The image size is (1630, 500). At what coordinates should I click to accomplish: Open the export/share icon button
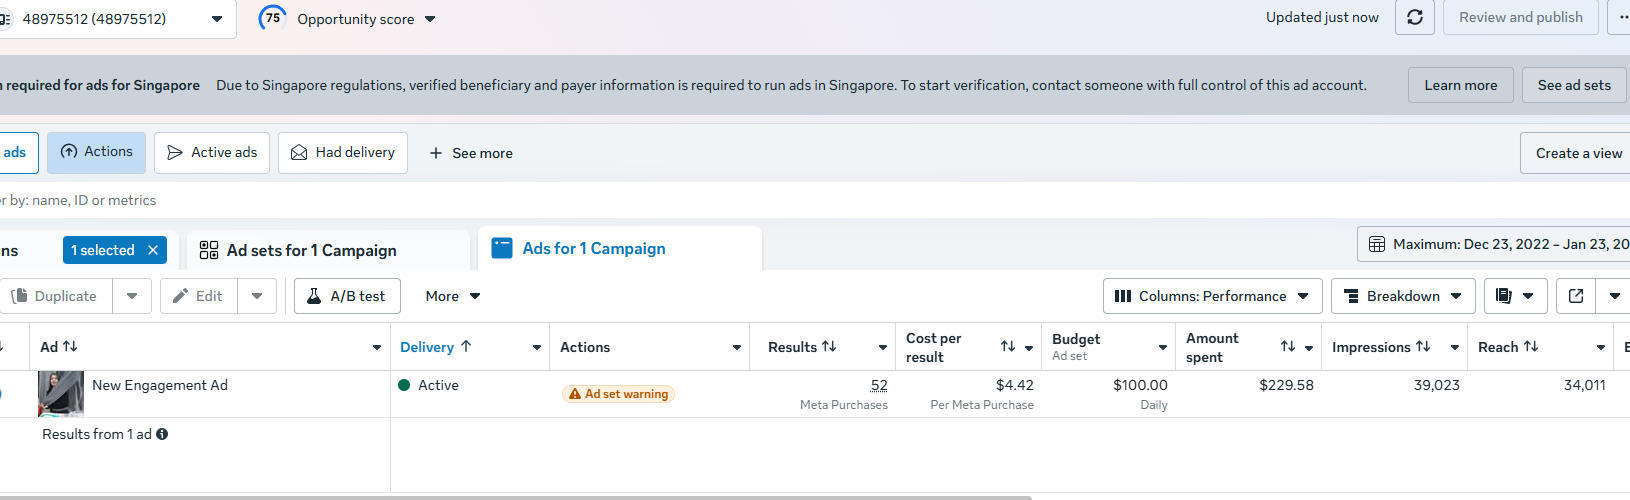coord(1576,296)
